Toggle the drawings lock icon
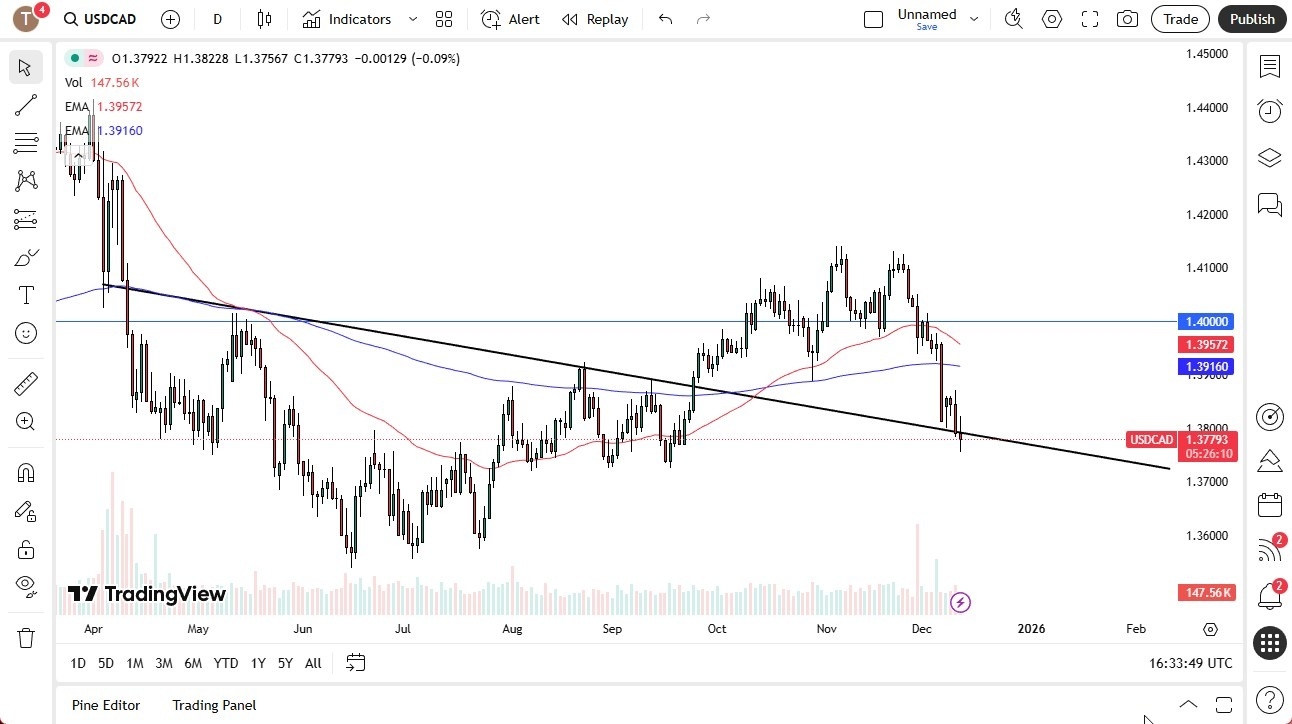 25,548
